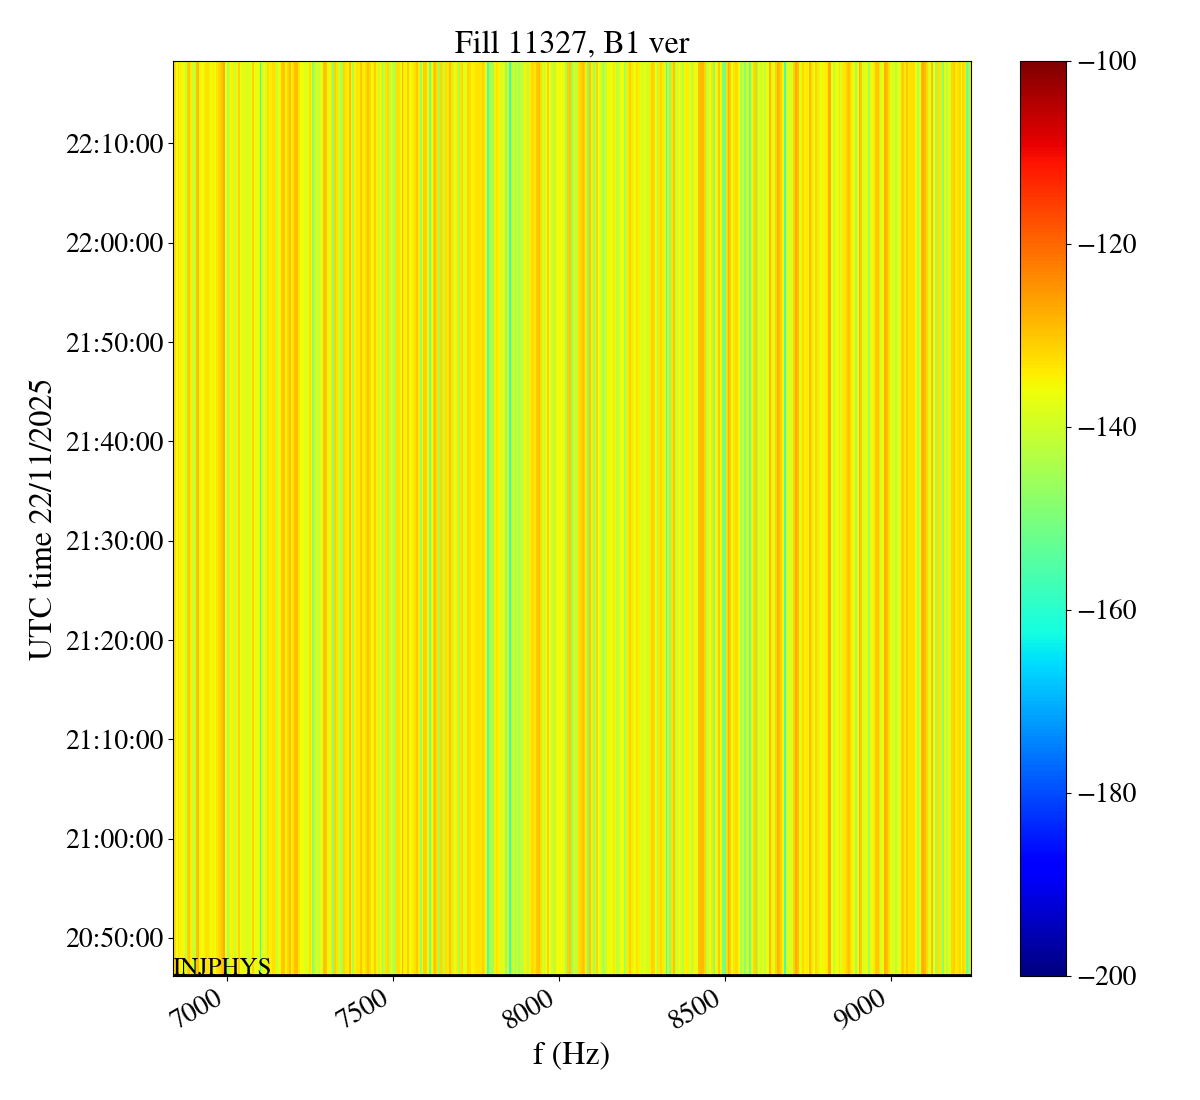This screenshot has width=1200, height=1100.
Task: Click the dark blue bottom of the colorbar
Action: (x=1043, y=968)
